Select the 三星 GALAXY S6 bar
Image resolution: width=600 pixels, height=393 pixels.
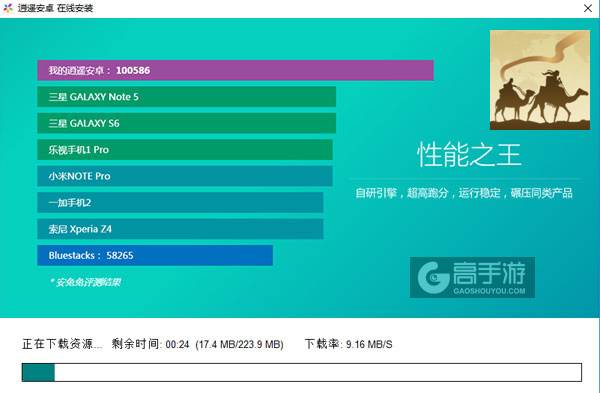point(186,123)
